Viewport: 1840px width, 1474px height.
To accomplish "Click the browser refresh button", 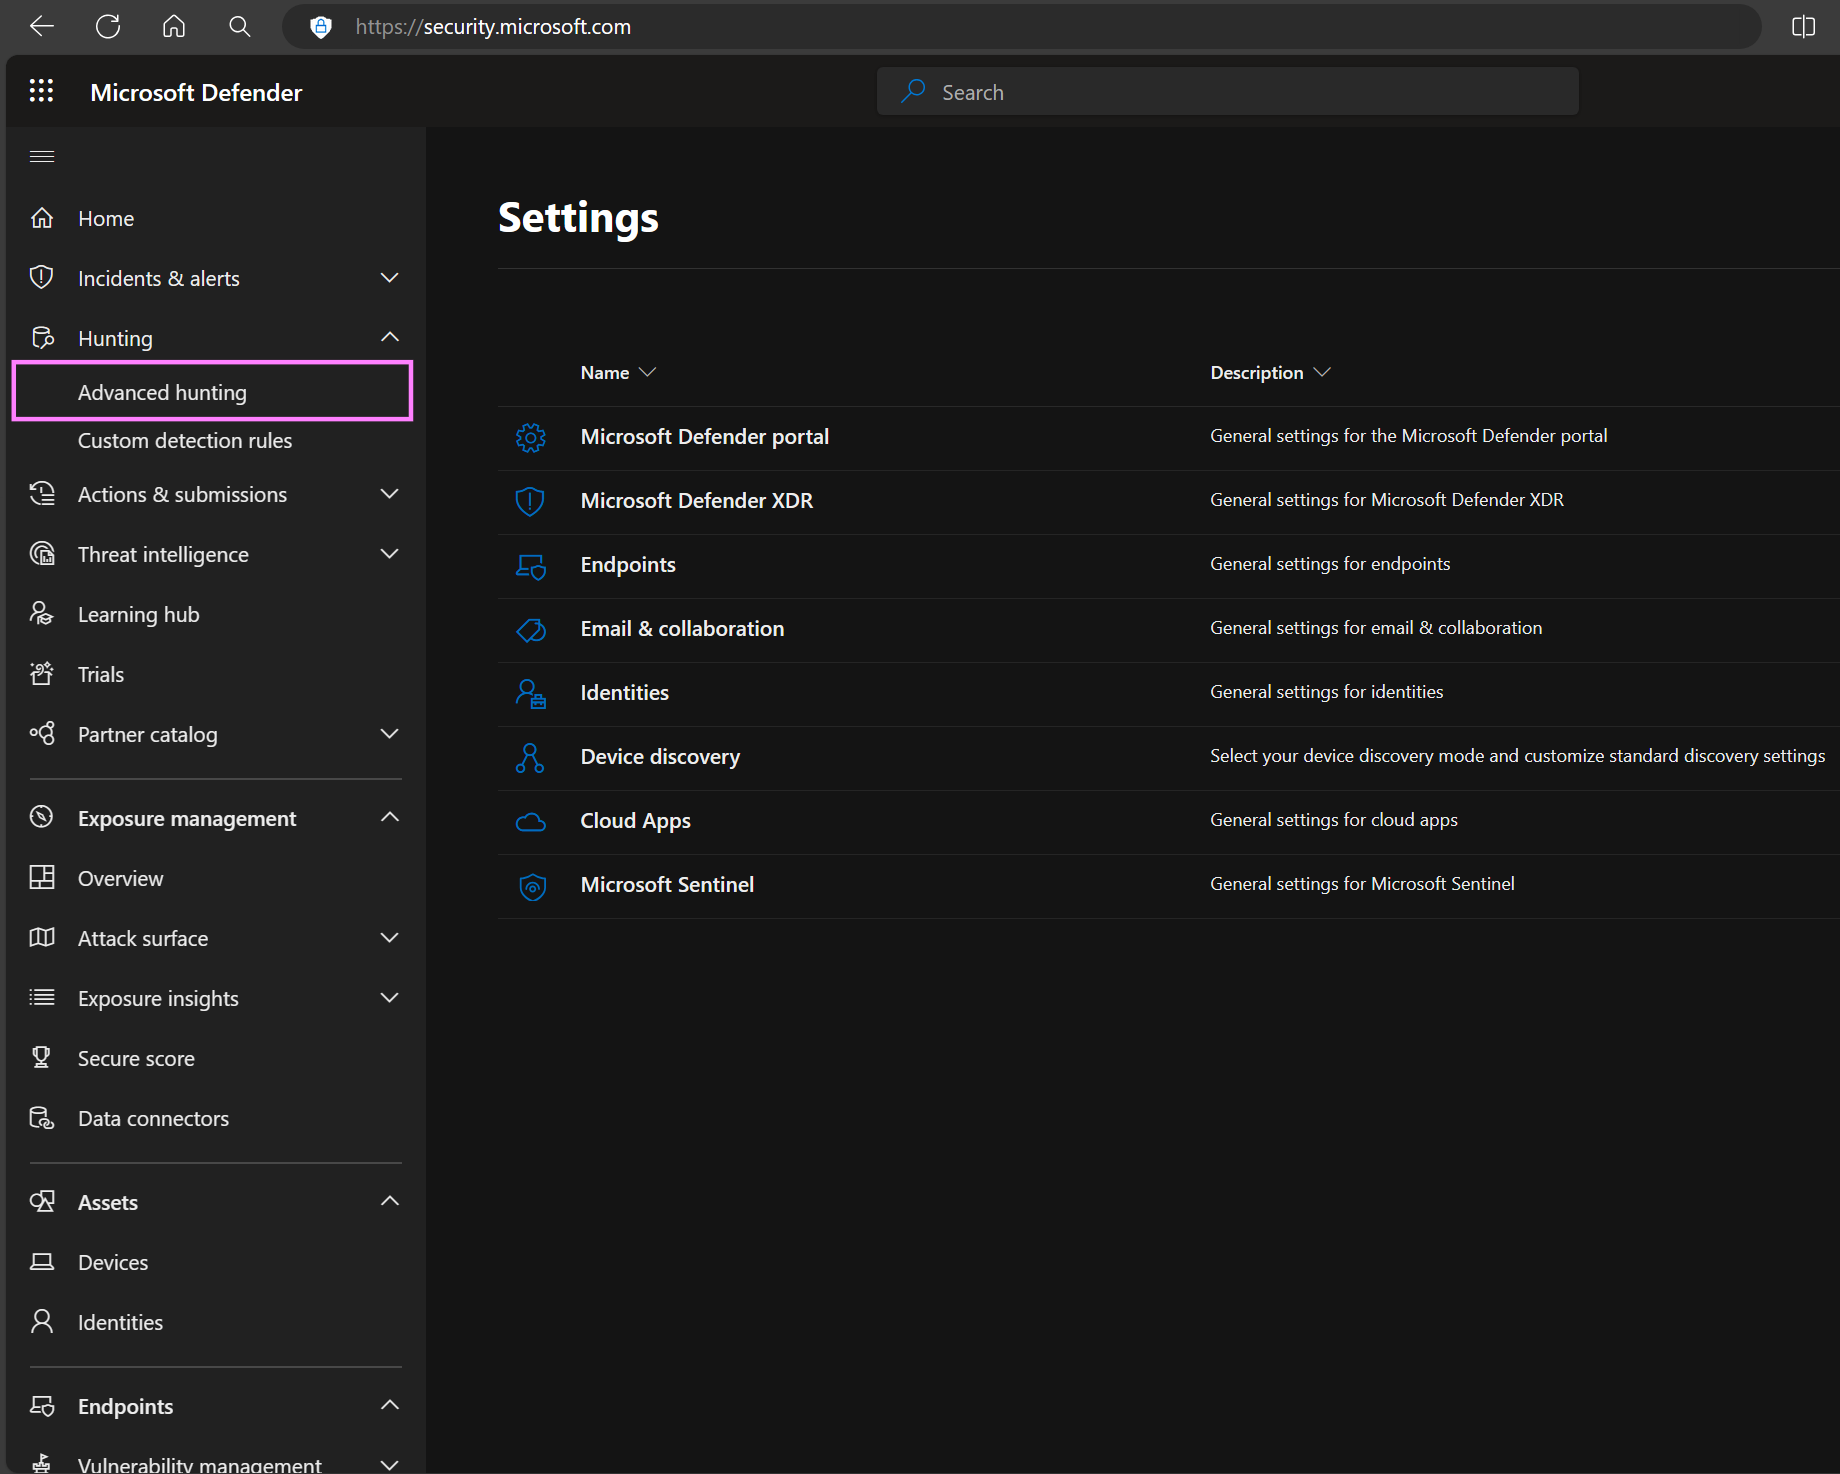I will click(108, 27).
